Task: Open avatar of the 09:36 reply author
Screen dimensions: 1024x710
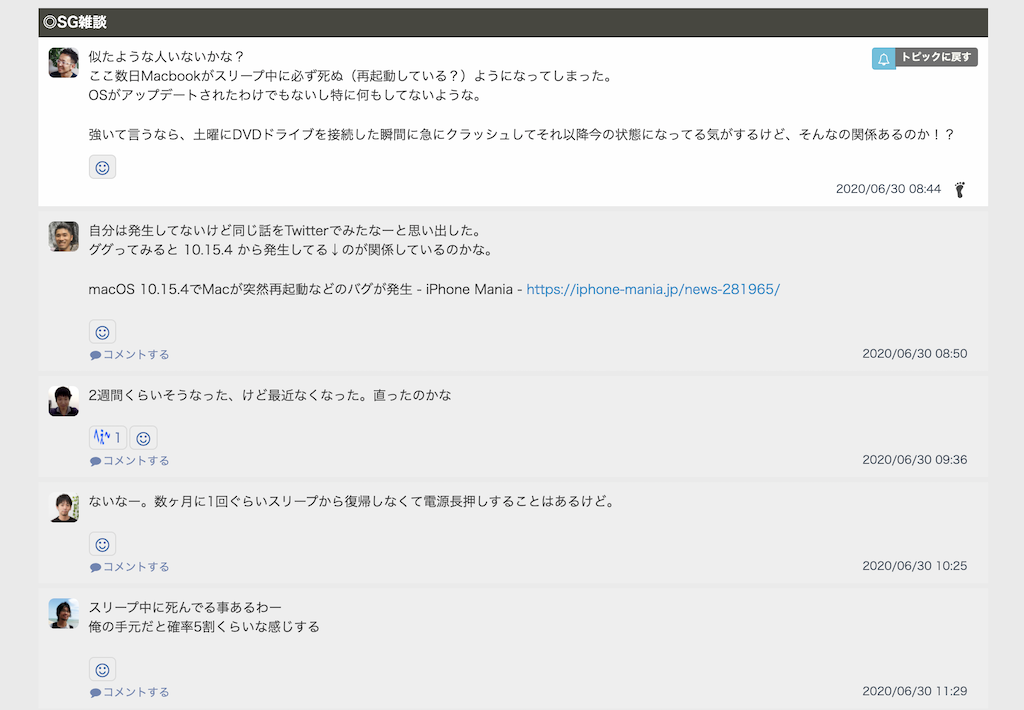Action: [64, 401]
